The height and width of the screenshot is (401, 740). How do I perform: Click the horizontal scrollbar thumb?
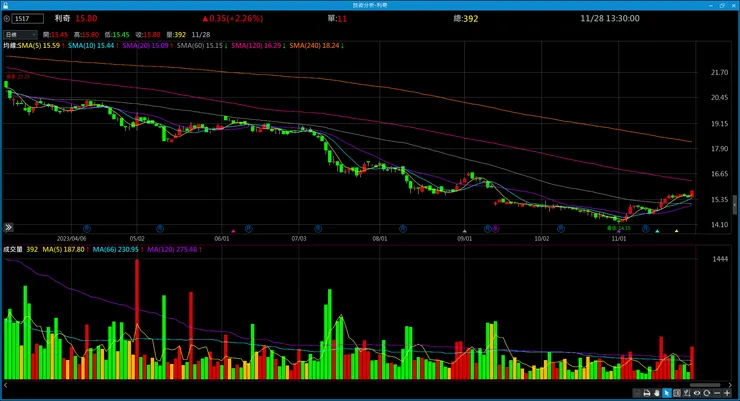[x=705, y=385]
